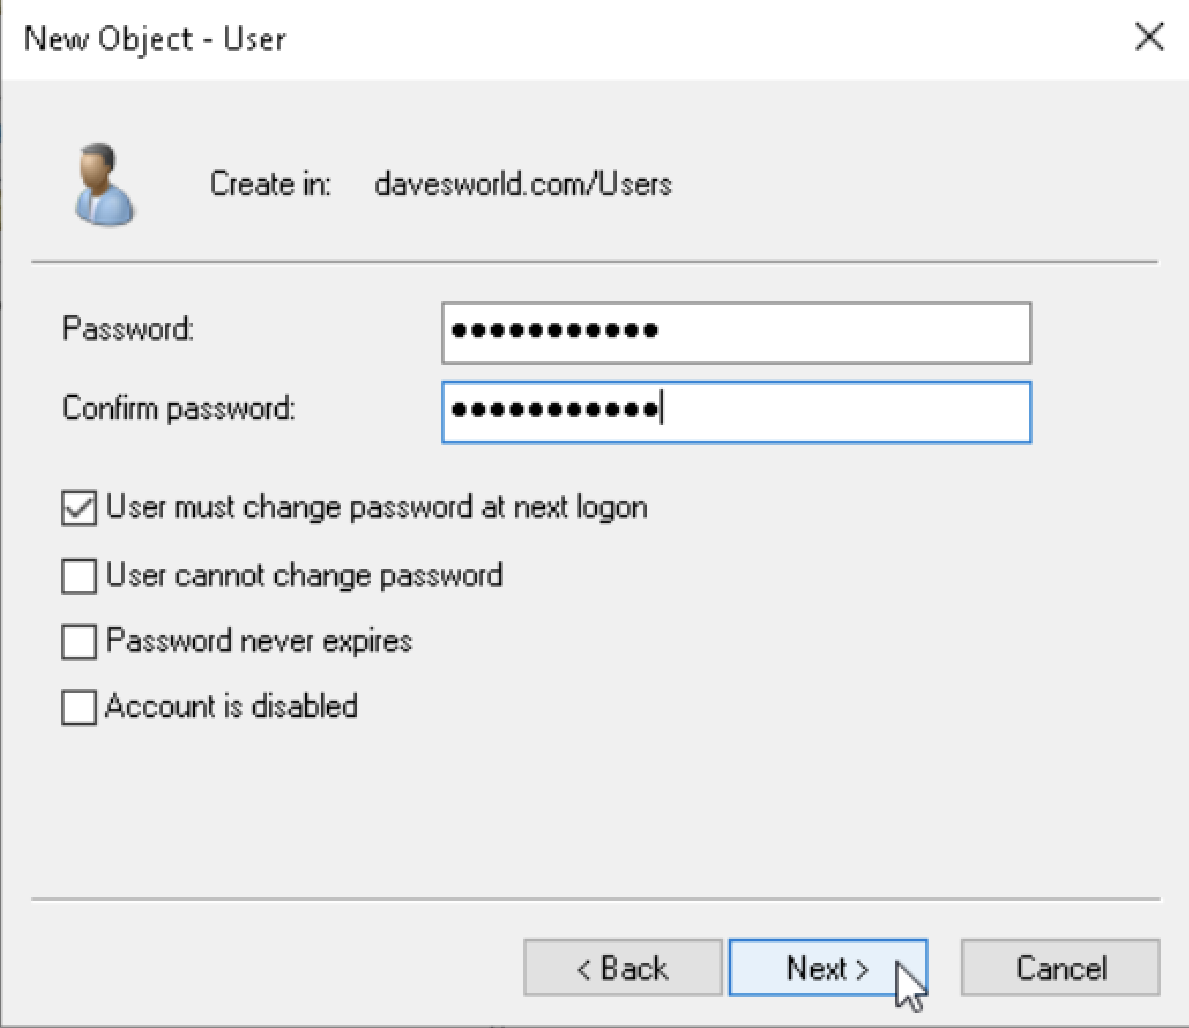Screen dimensions: 1189x1028
Task: Check the 'Account is disabled' box
Action: point(79,707)
